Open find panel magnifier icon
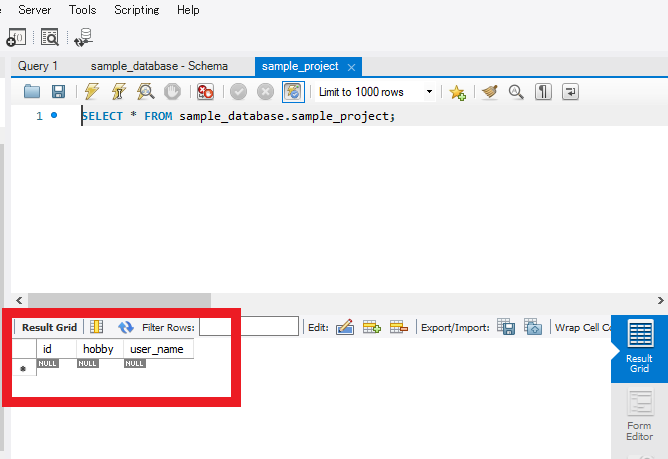Image resolution: width=668 pixels, height=459 pixels. (516, 92)
